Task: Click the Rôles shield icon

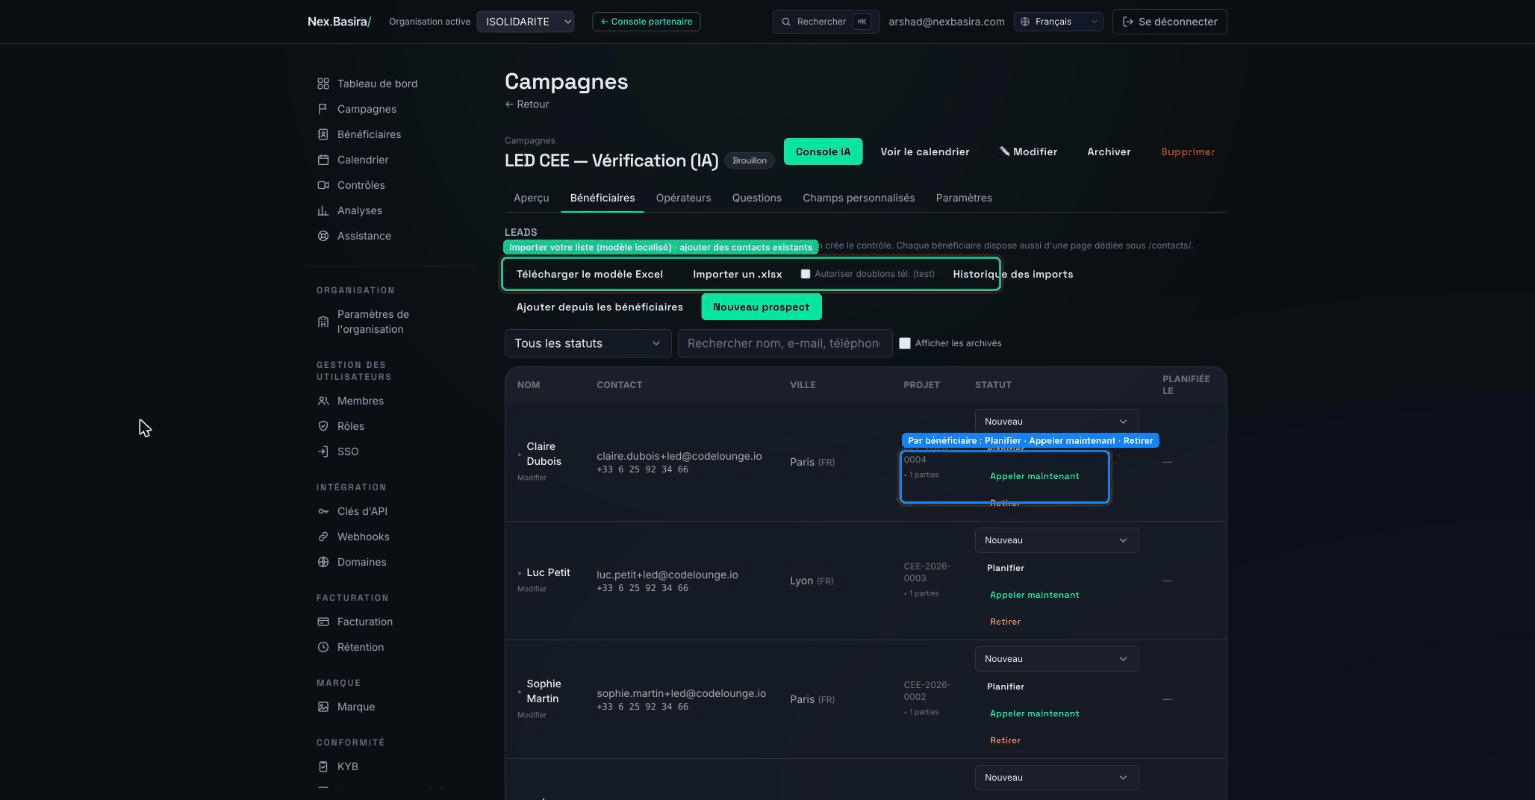Action: pos(323,426)
